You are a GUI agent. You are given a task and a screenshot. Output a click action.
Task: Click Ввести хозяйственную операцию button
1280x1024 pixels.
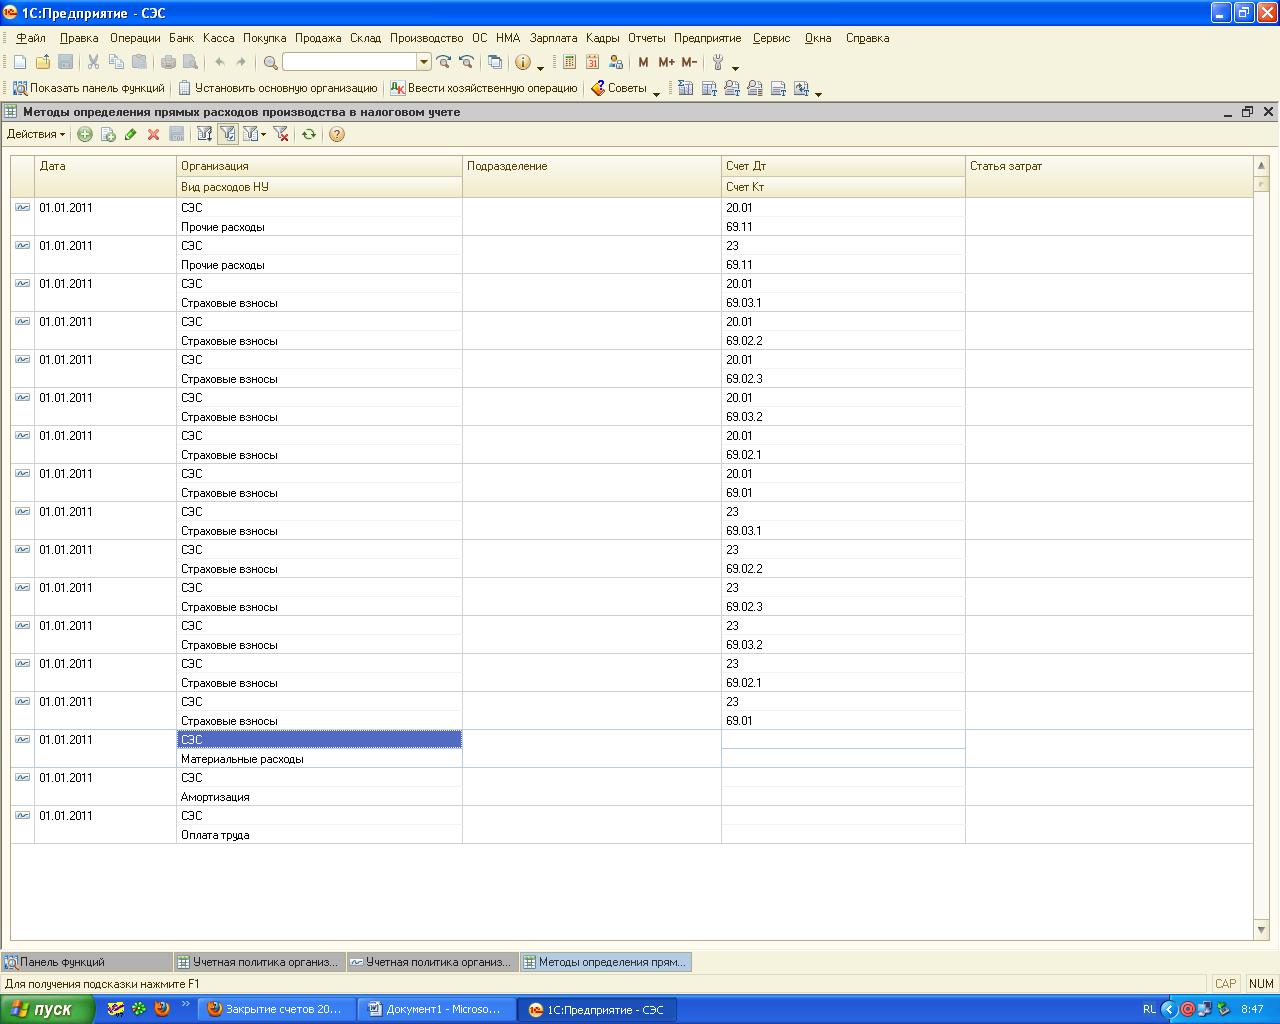point(484,88)
